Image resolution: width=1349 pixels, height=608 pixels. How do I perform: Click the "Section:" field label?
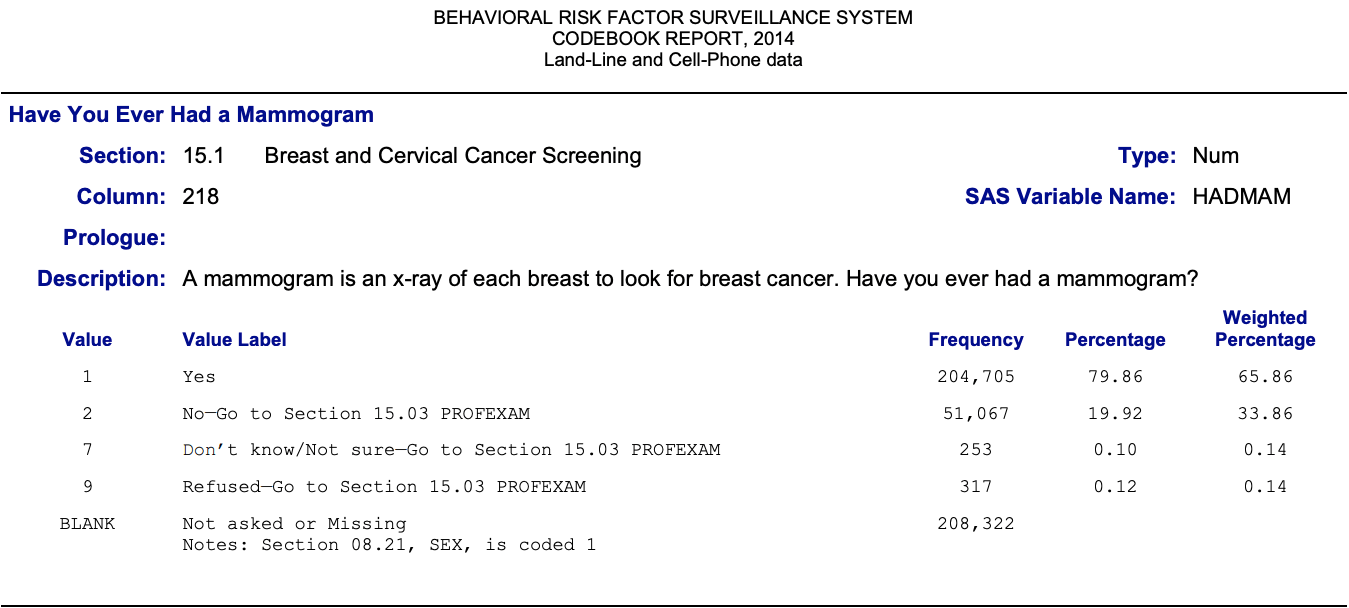coord(122,156)
